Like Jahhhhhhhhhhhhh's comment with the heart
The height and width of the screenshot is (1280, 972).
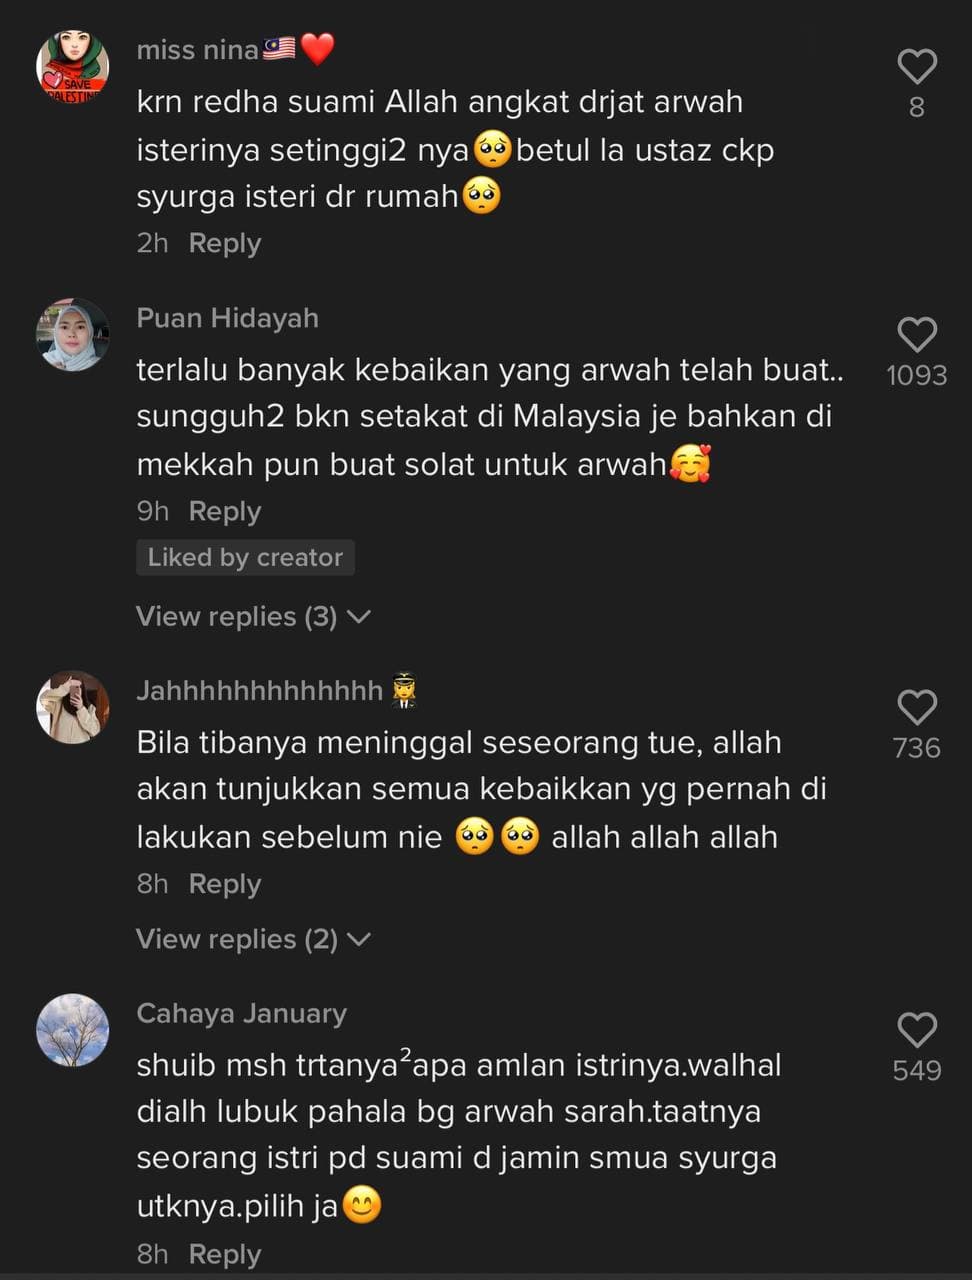(x=916, y=708)
